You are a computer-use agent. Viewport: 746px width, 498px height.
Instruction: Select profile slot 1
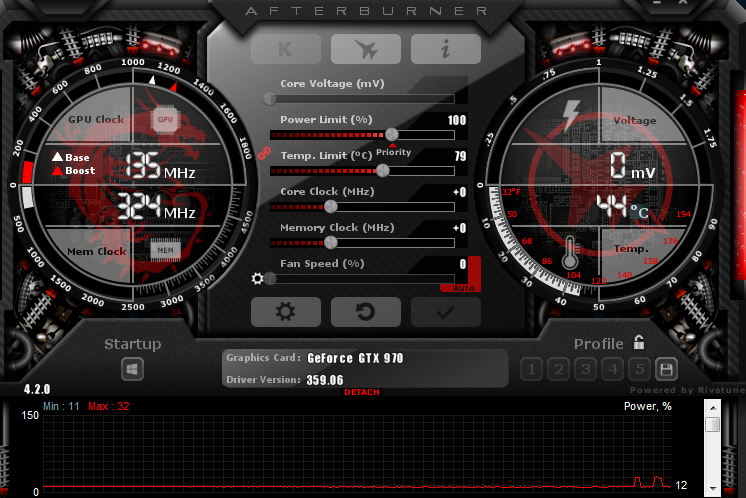(x=531, y=369)
